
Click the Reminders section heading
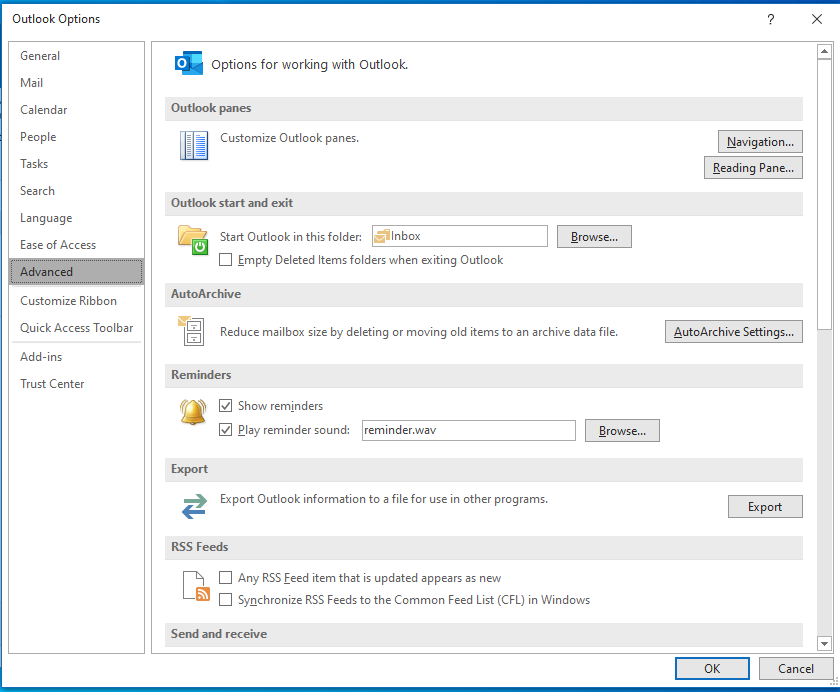[x=201, y=375]
